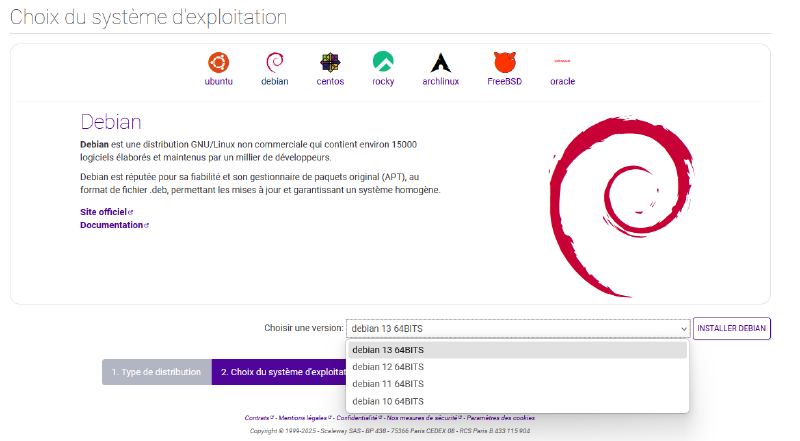Viewport: 800px width, 441px height.
Task: Open the Contrats footer link
Action: coord(259,418)
